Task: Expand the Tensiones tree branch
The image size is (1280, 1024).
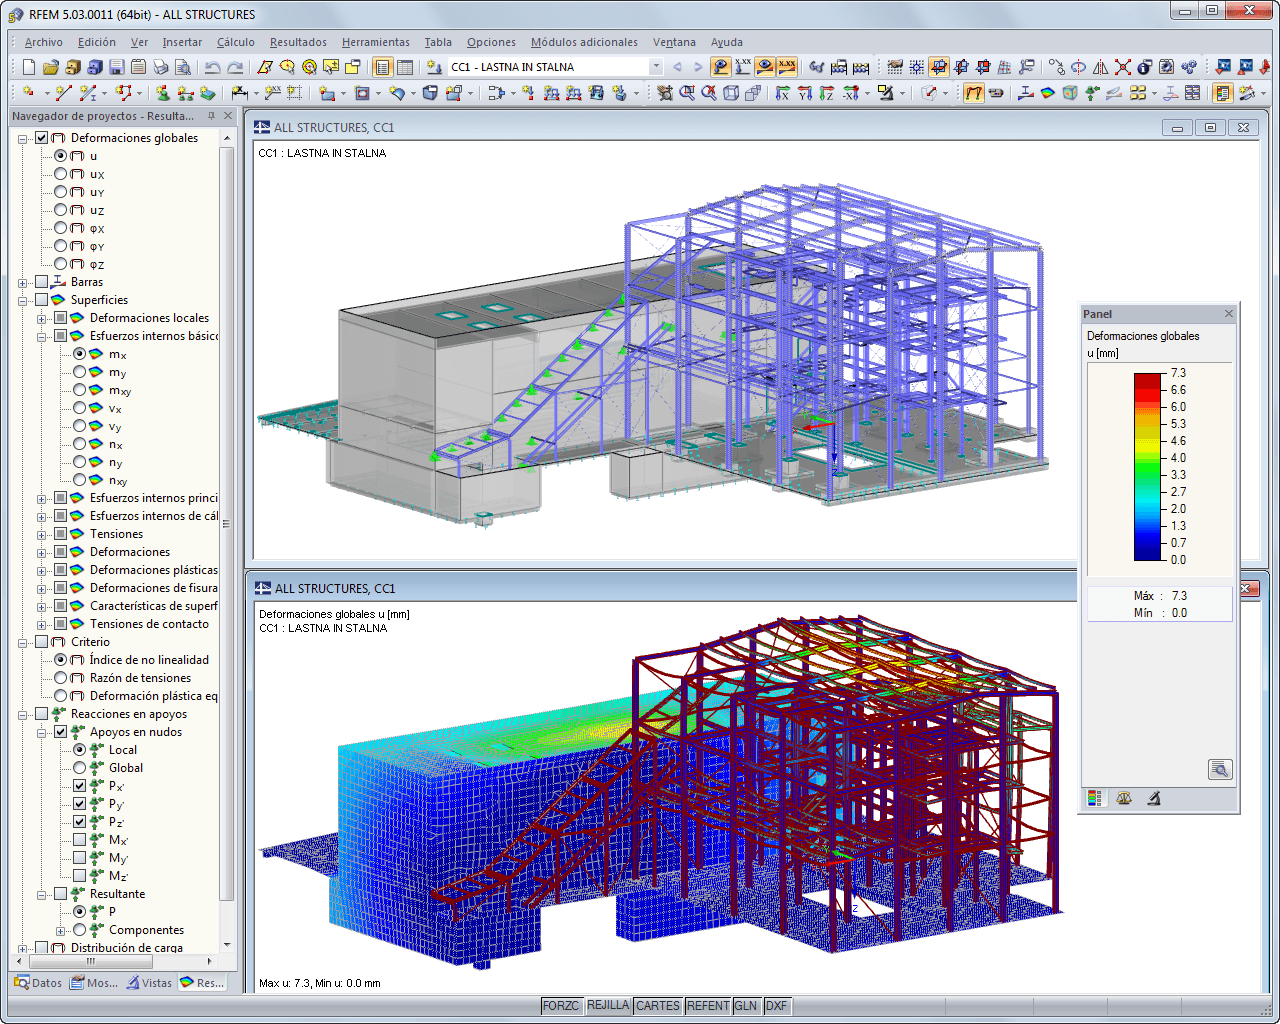Action: pos(42,533)
